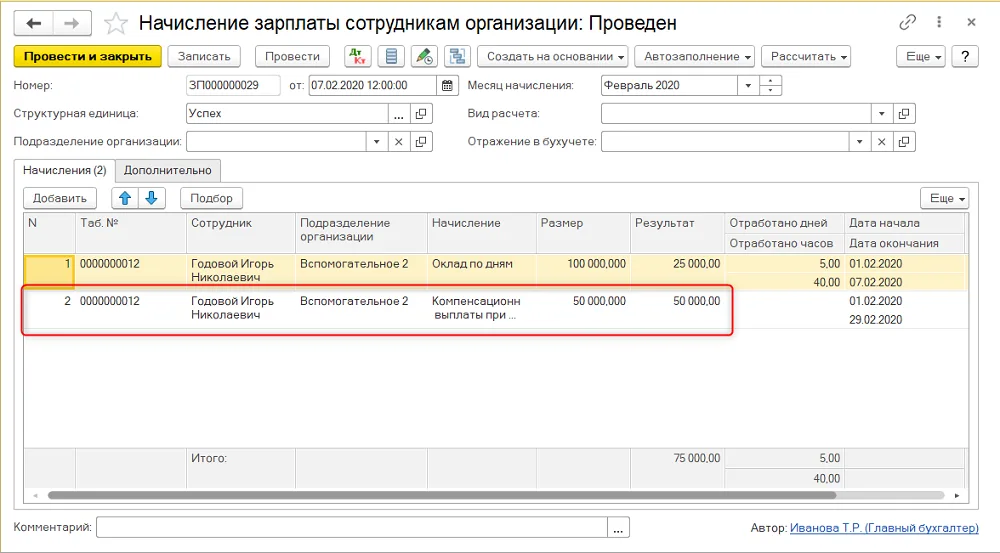This screenshot has width=1000, height=553.
Task: Expand the Подразделение организации dropdown
Action: (x=376, y=142)
